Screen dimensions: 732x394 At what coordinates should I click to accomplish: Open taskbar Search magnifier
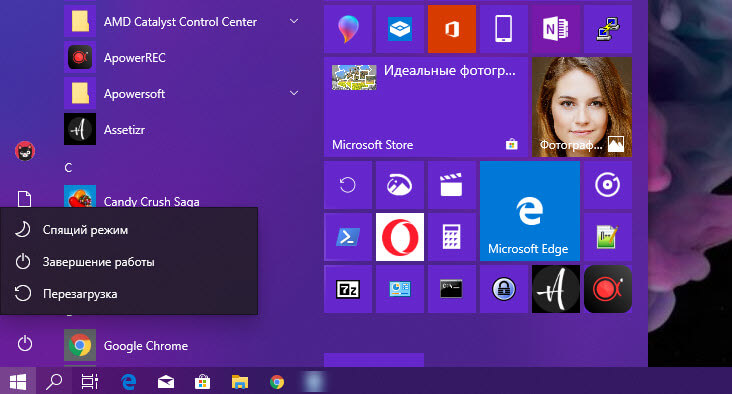pos(54,382)
